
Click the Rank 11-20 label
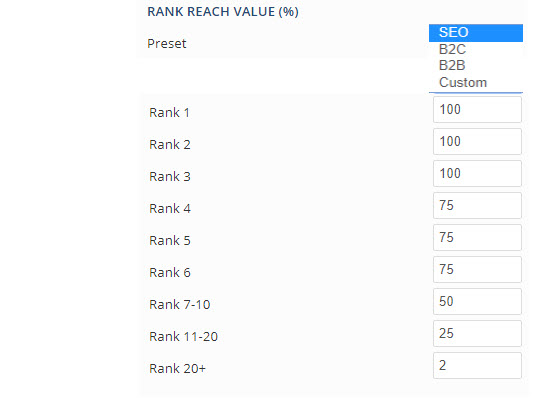click(x=184, y=337)
